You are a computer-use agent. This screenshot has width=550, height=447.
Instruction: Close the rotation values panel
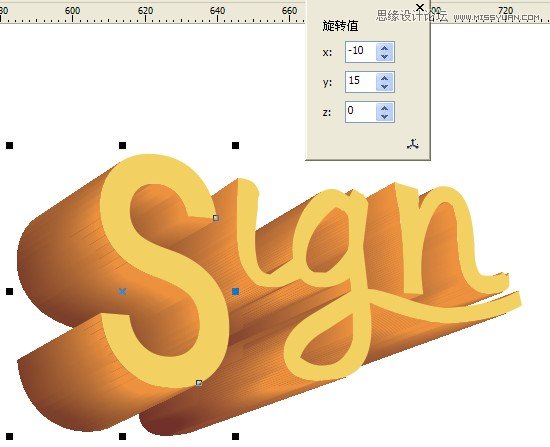point(420,7)
